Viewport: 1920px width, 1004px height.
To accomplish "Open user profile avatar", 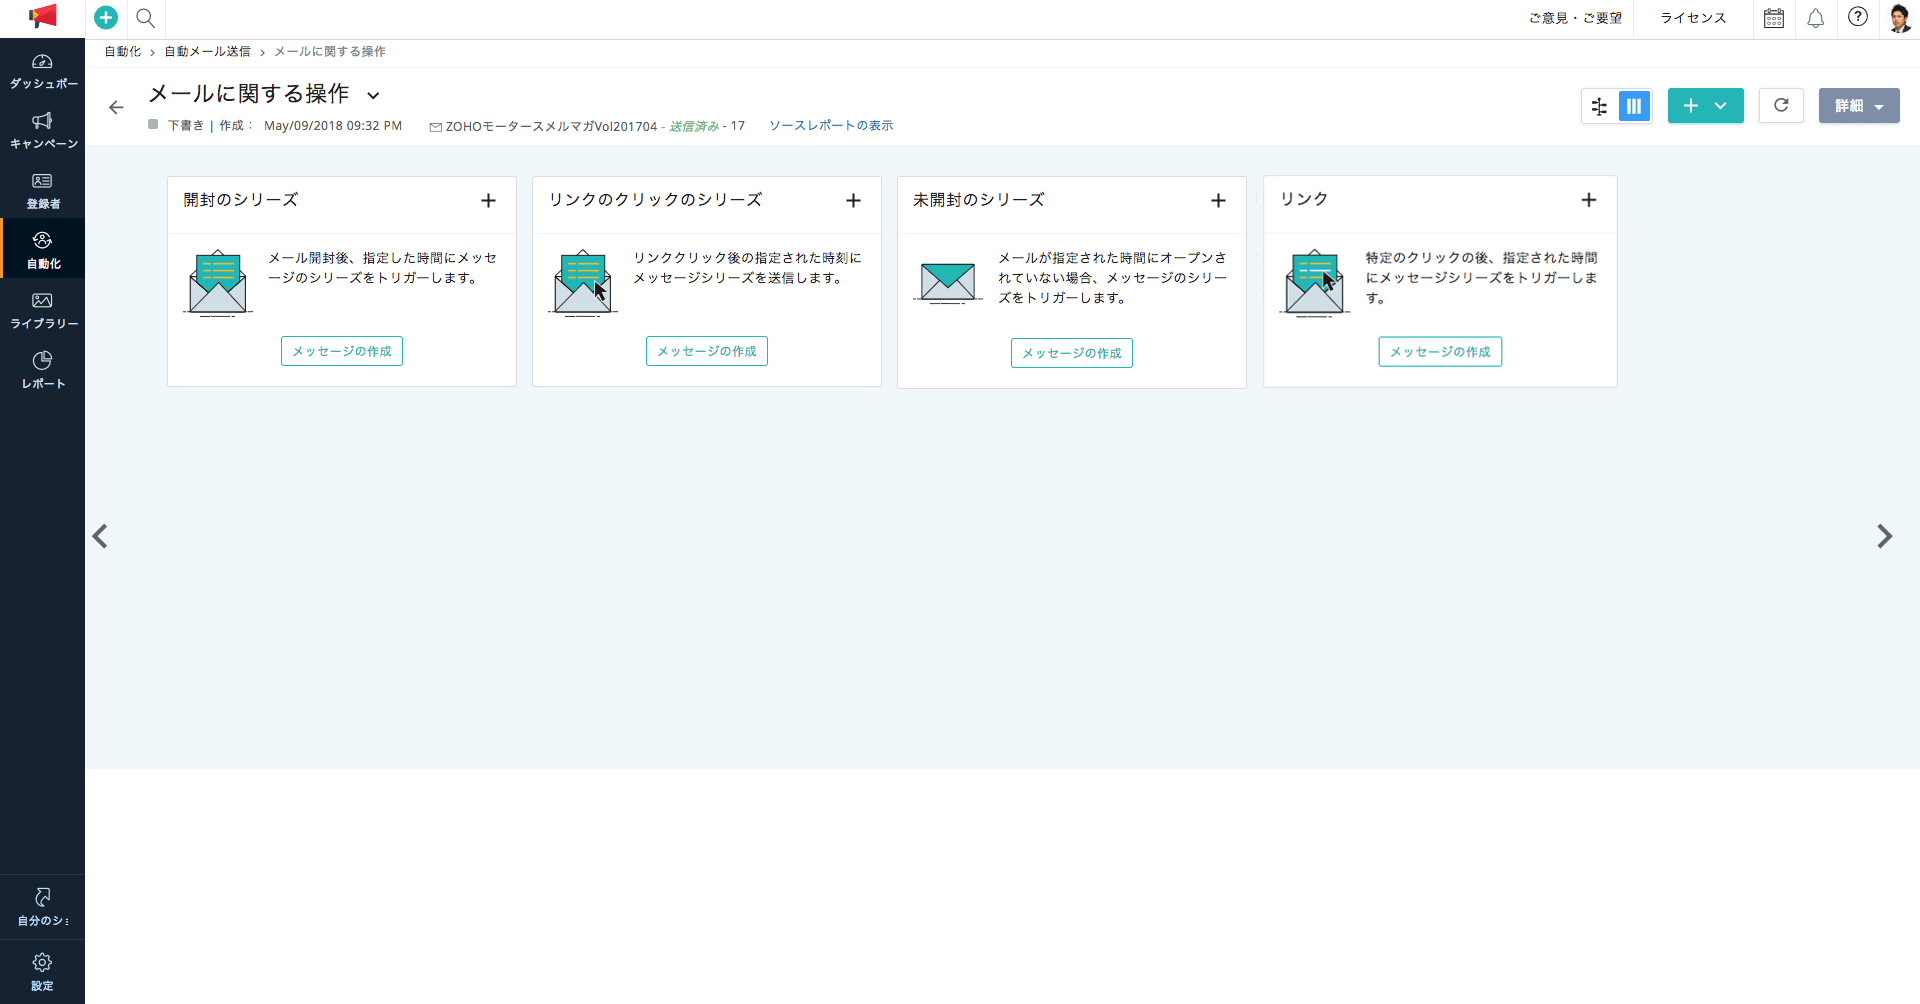I will coord(1899,18).
